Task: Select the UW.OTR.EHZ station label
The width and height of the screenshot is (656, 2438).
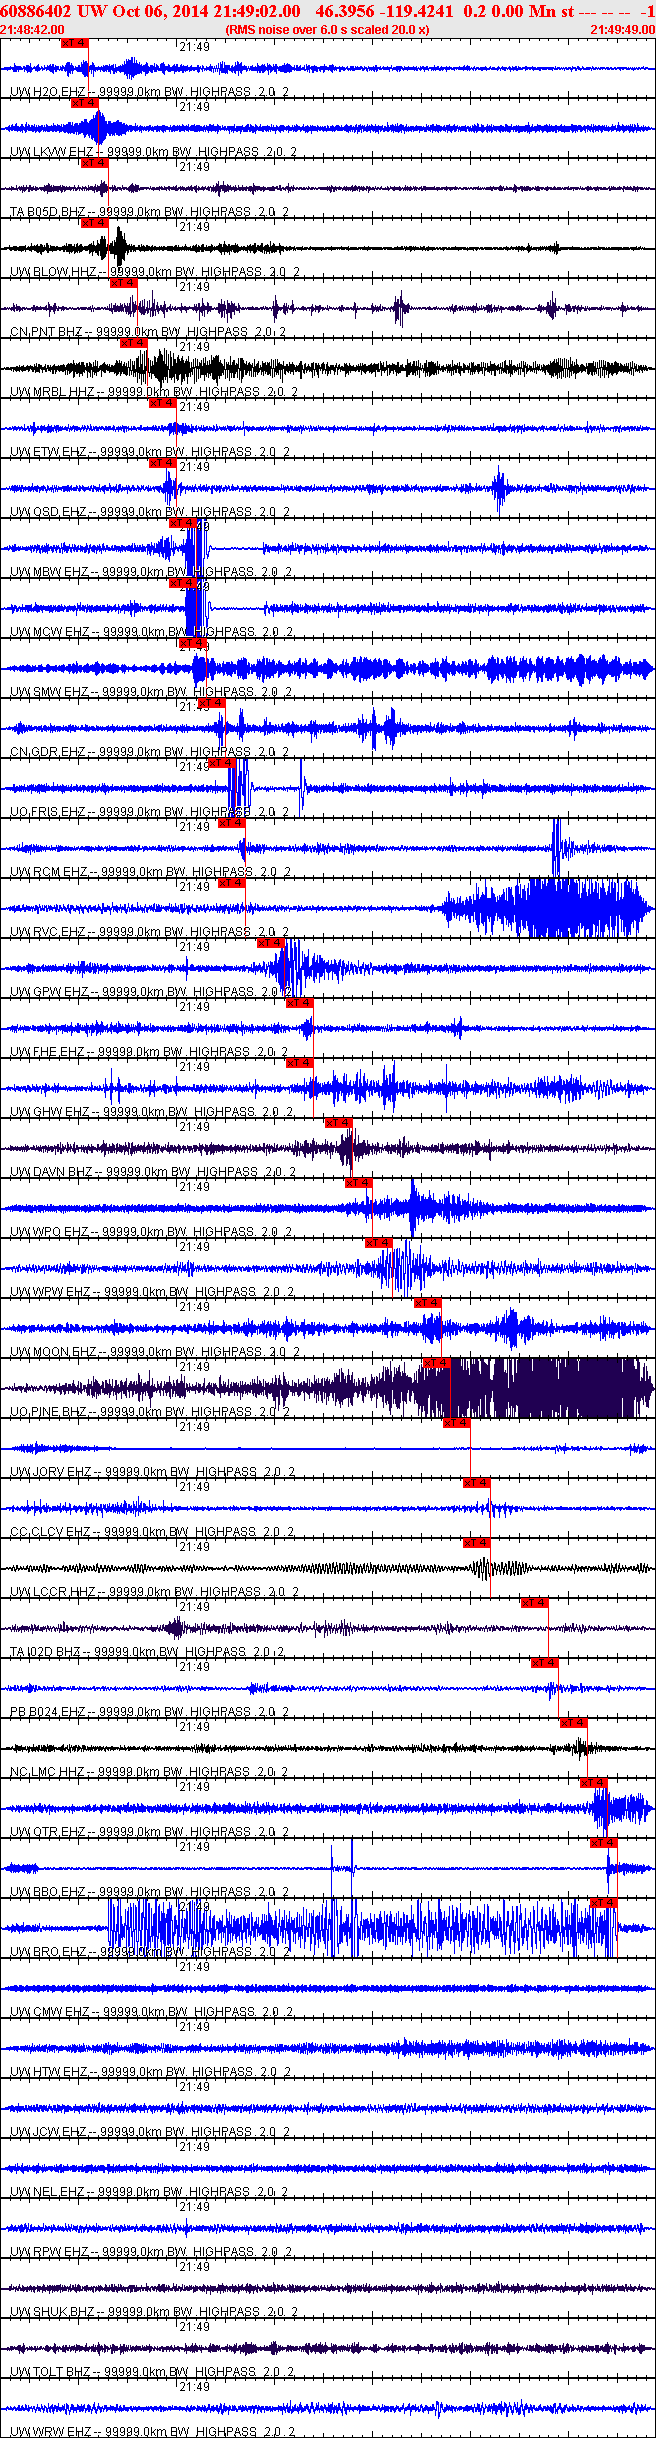Action: (150, 1832)
